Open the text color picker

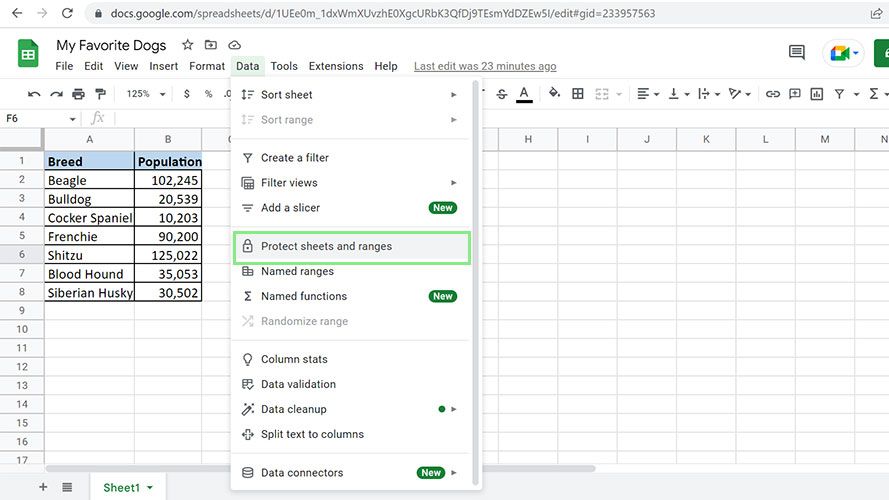click(524, 94)
